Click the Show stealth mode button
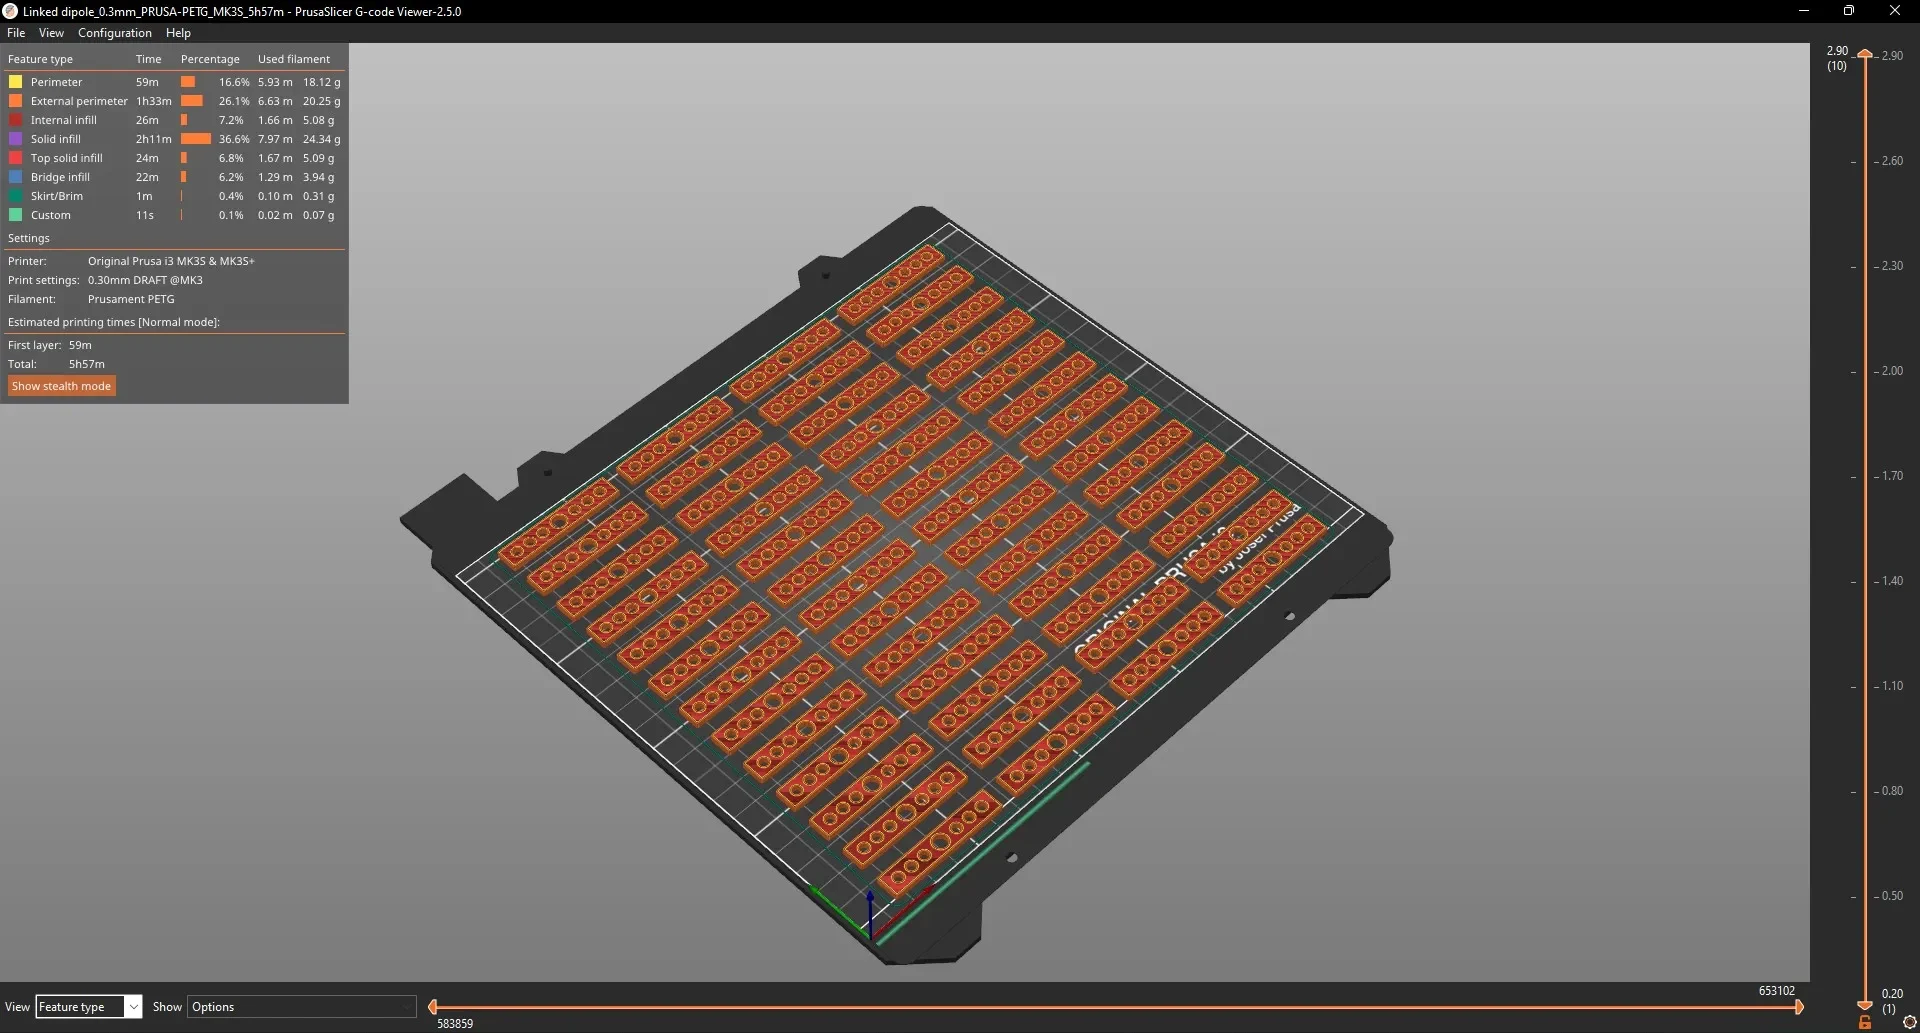Viewport: 1920px width, 1033px height. (62, 386)
